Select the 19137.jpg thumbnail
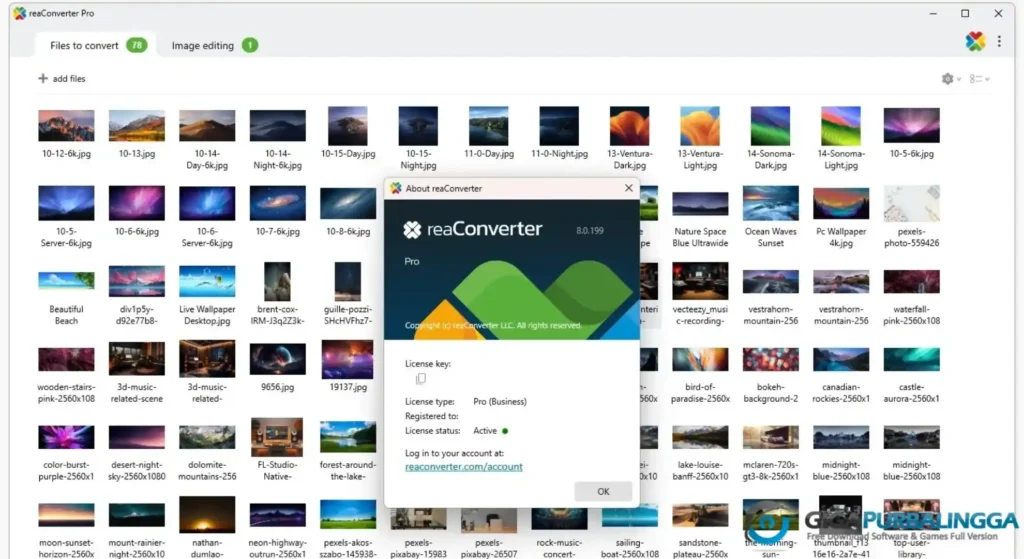 point(348,359)
